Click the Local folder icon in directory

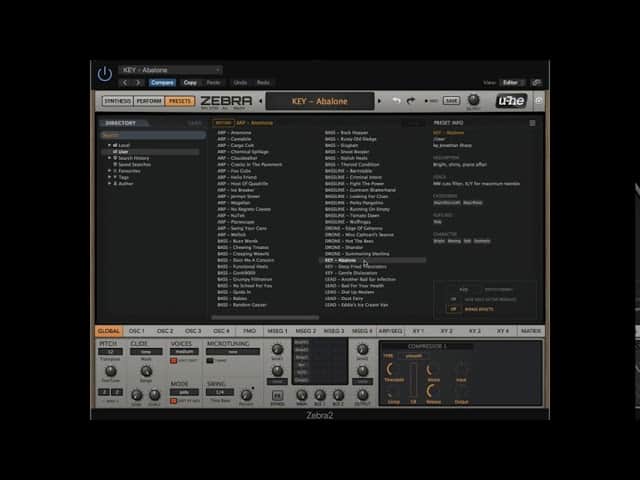coord(115,145)
